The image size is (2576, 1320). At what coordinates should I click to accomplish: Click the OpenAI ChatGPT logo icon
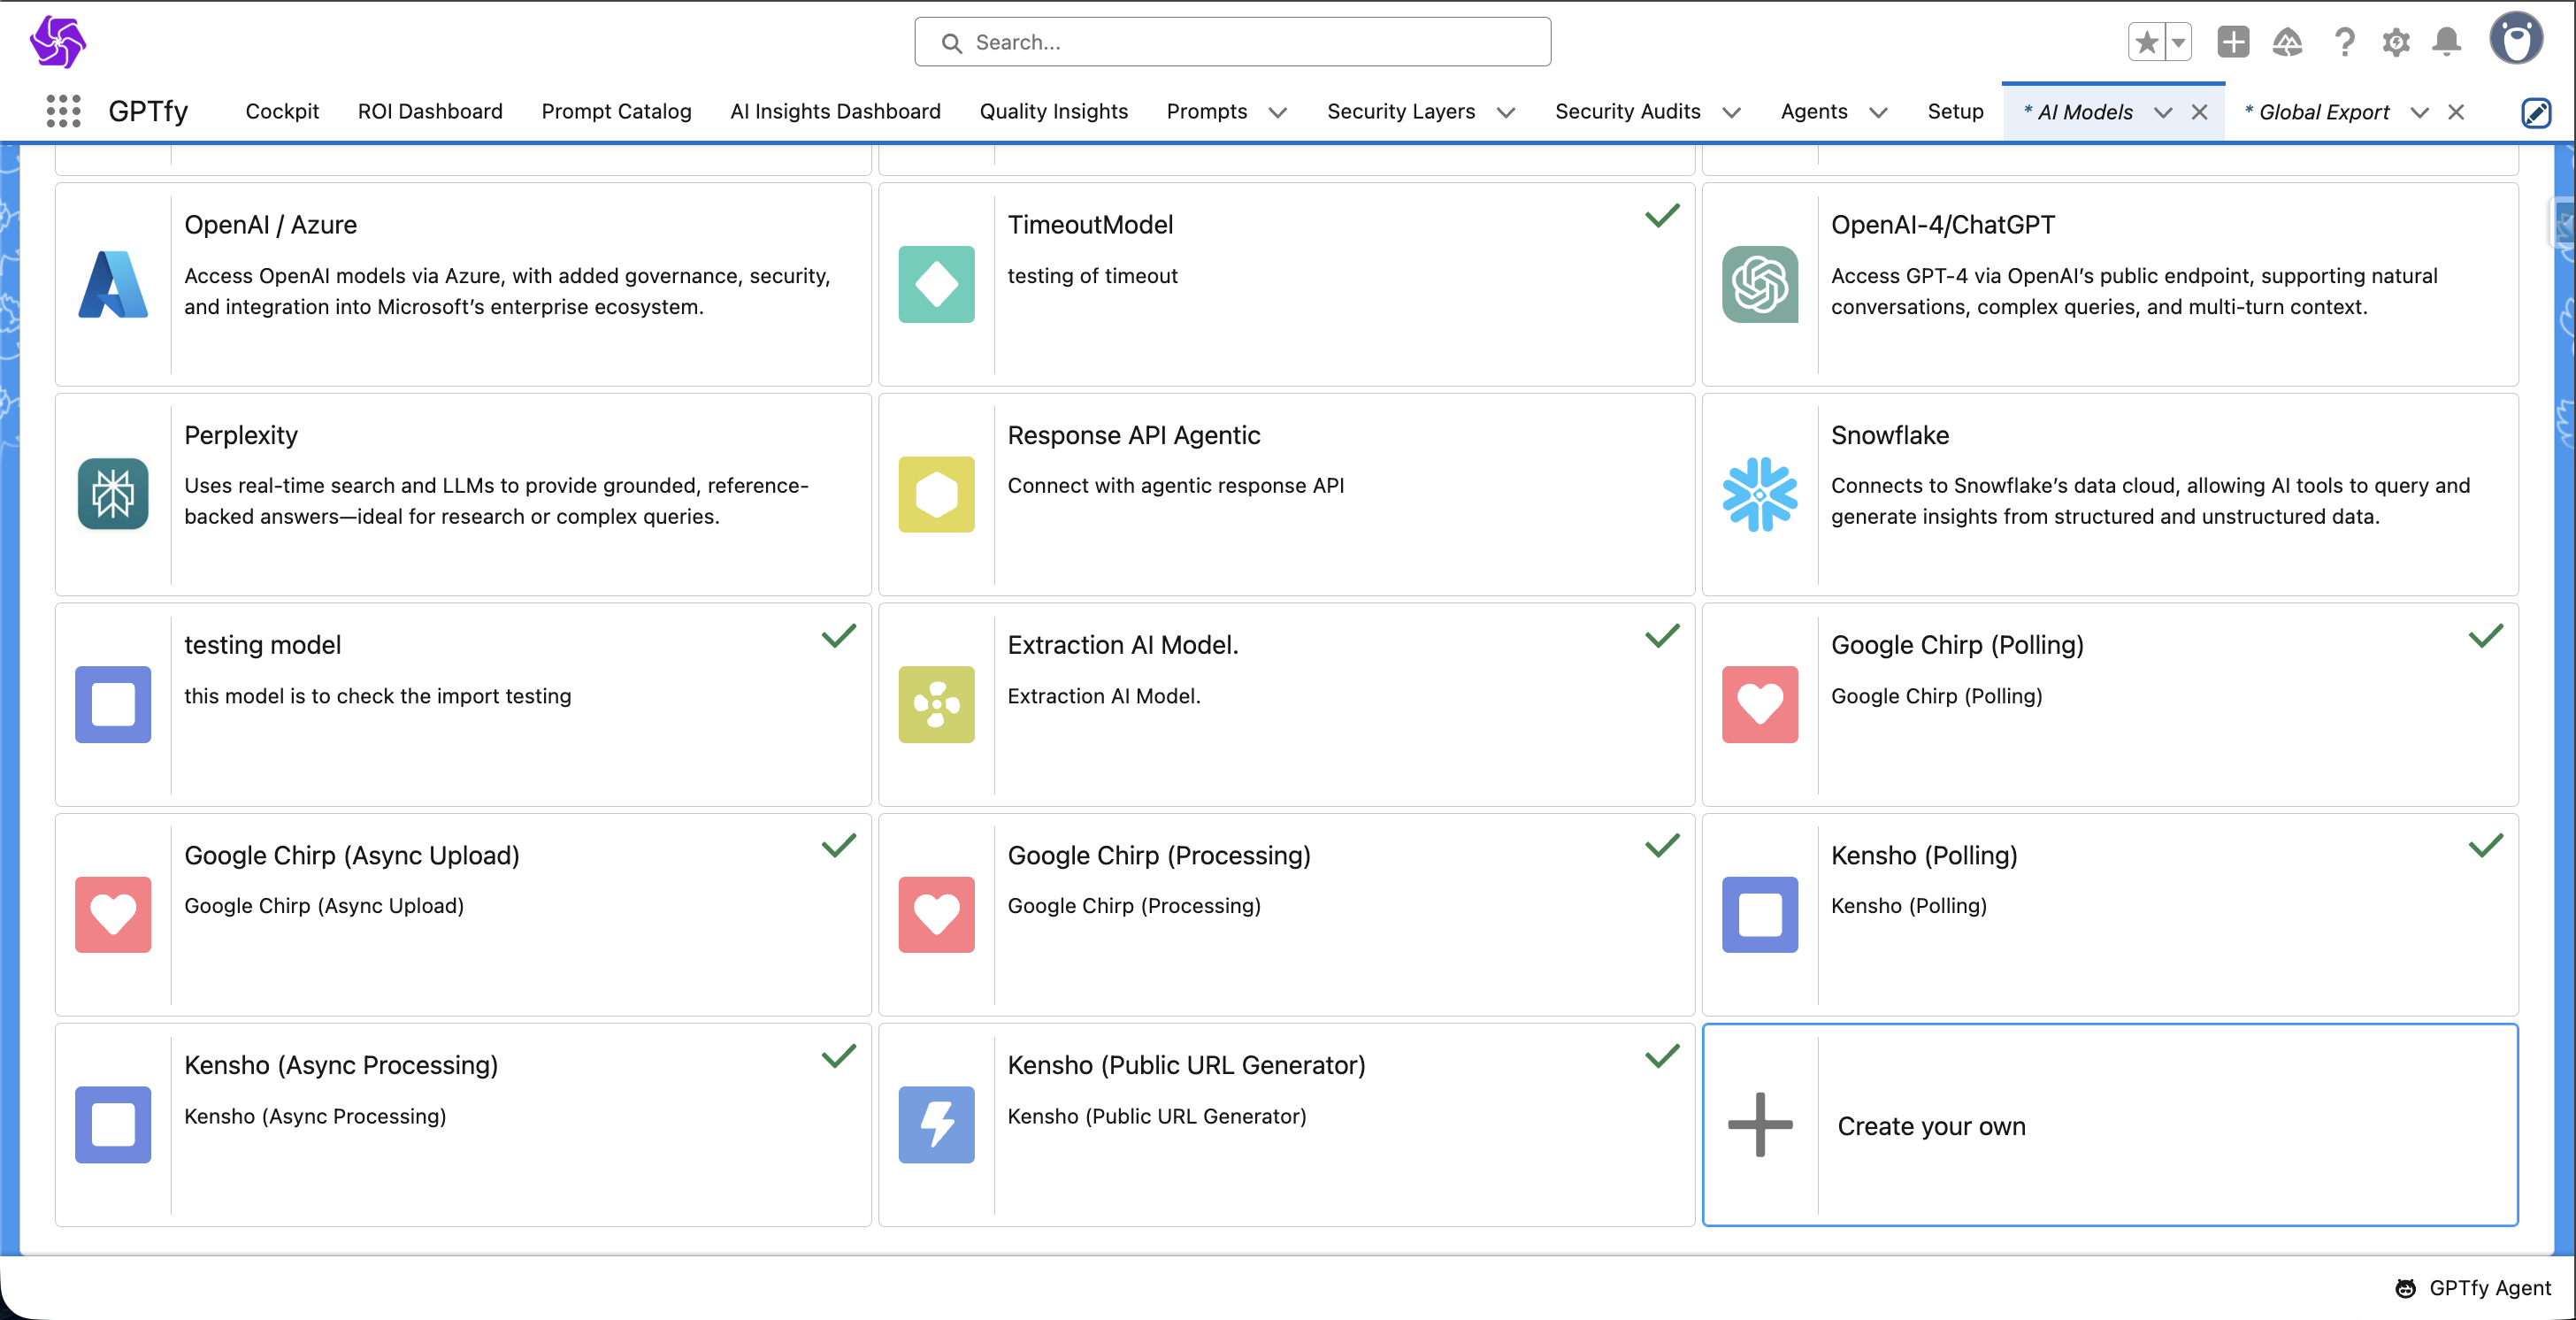tap(1759, 284)
